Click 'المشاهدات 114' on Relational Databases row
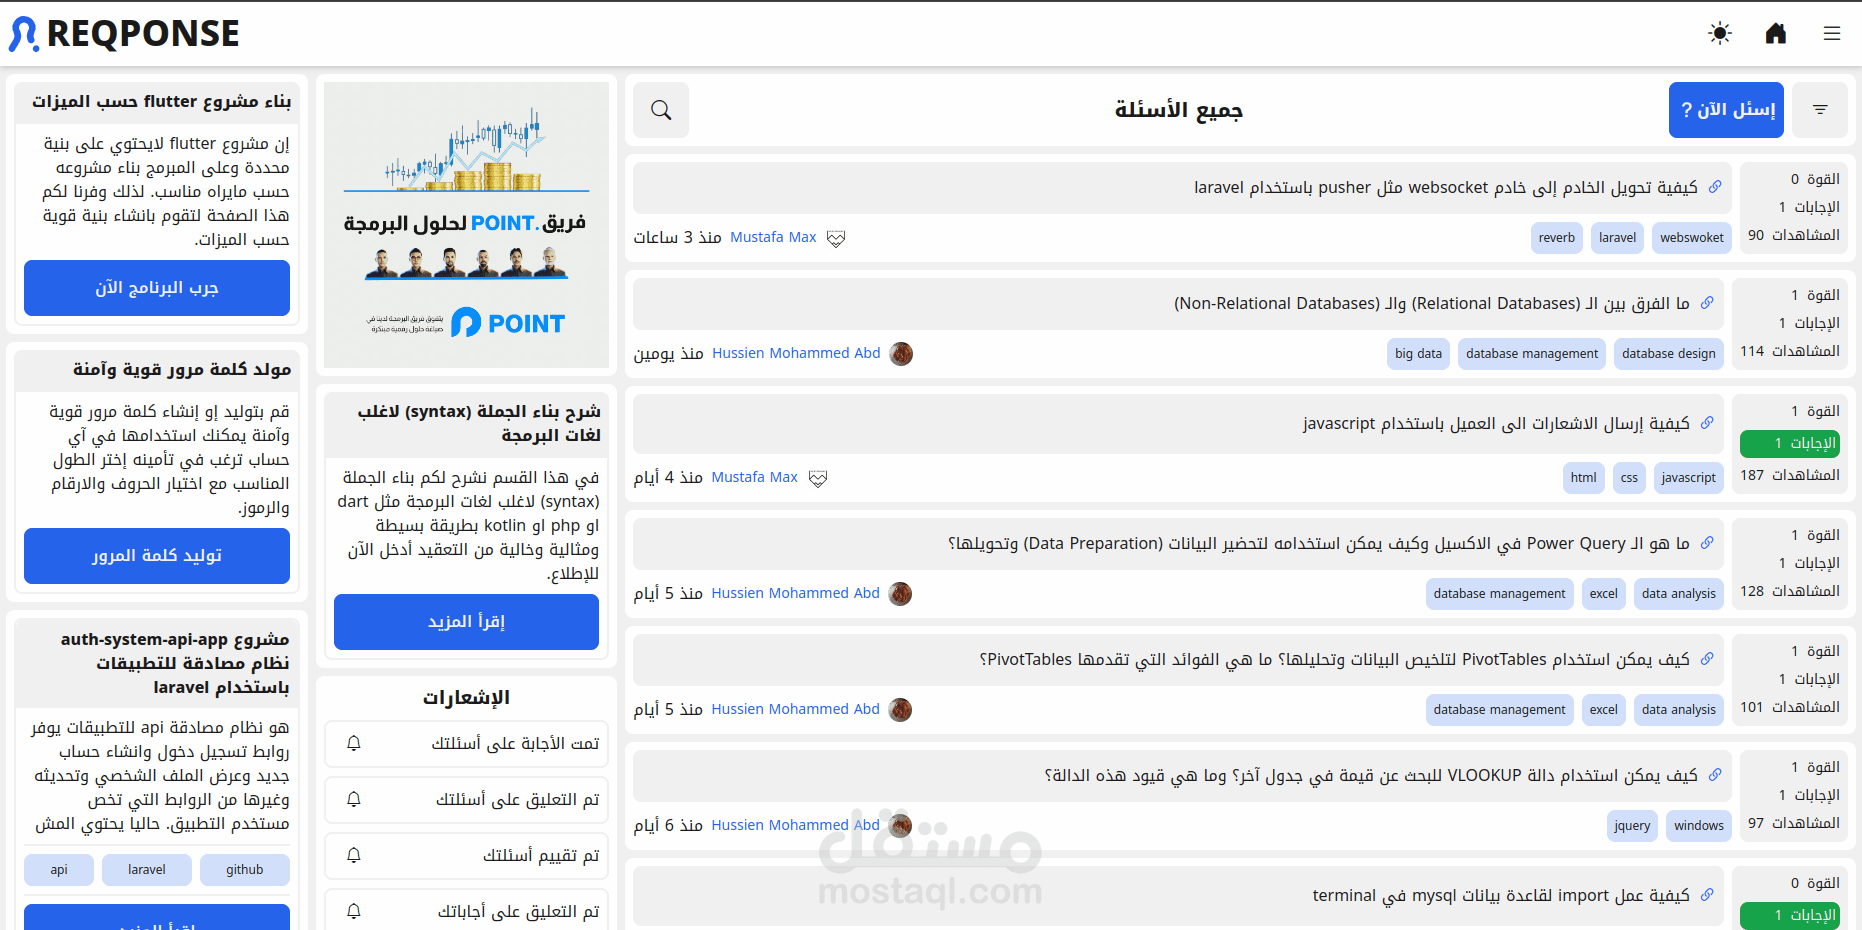The width and height of the screenshot is (1862, 930). pos(1790,351)
